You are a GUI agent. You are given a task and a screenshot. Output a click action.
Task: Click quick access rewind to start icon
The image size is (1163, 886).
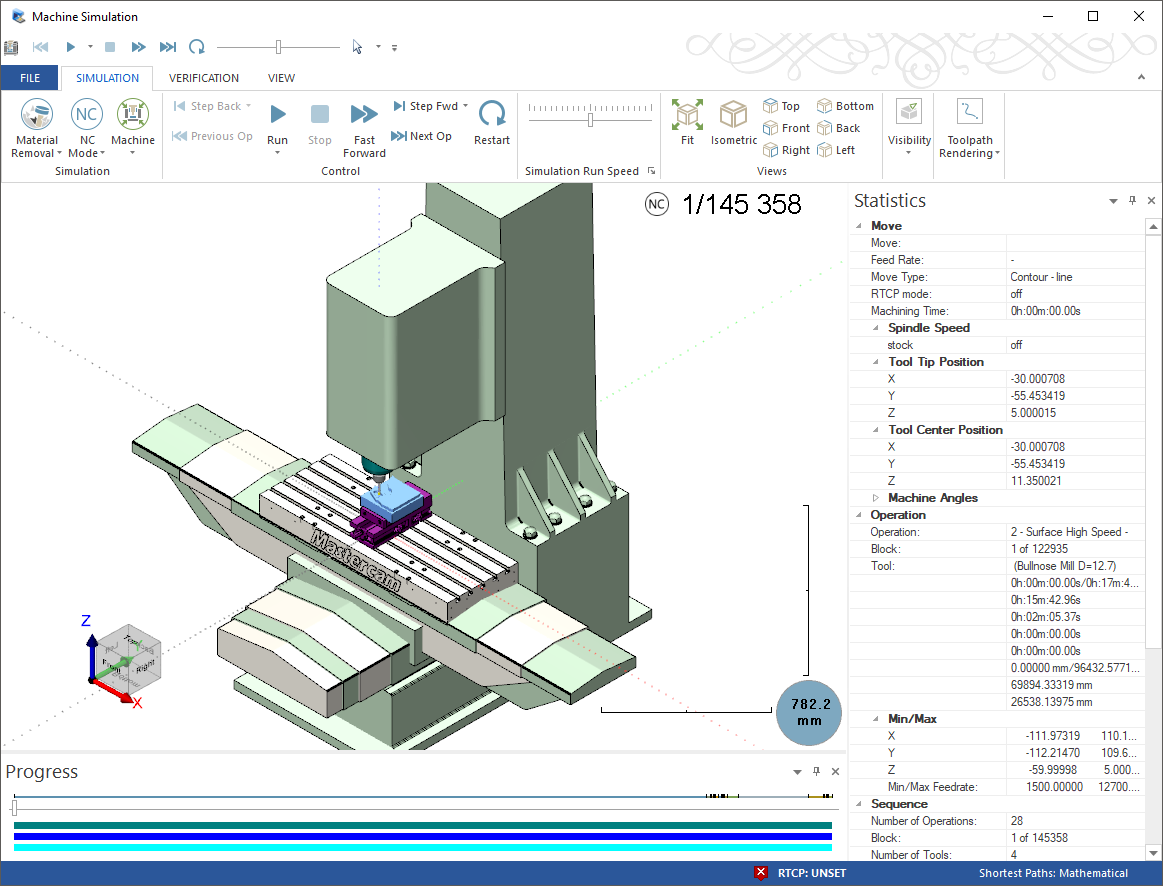point(40,47)
